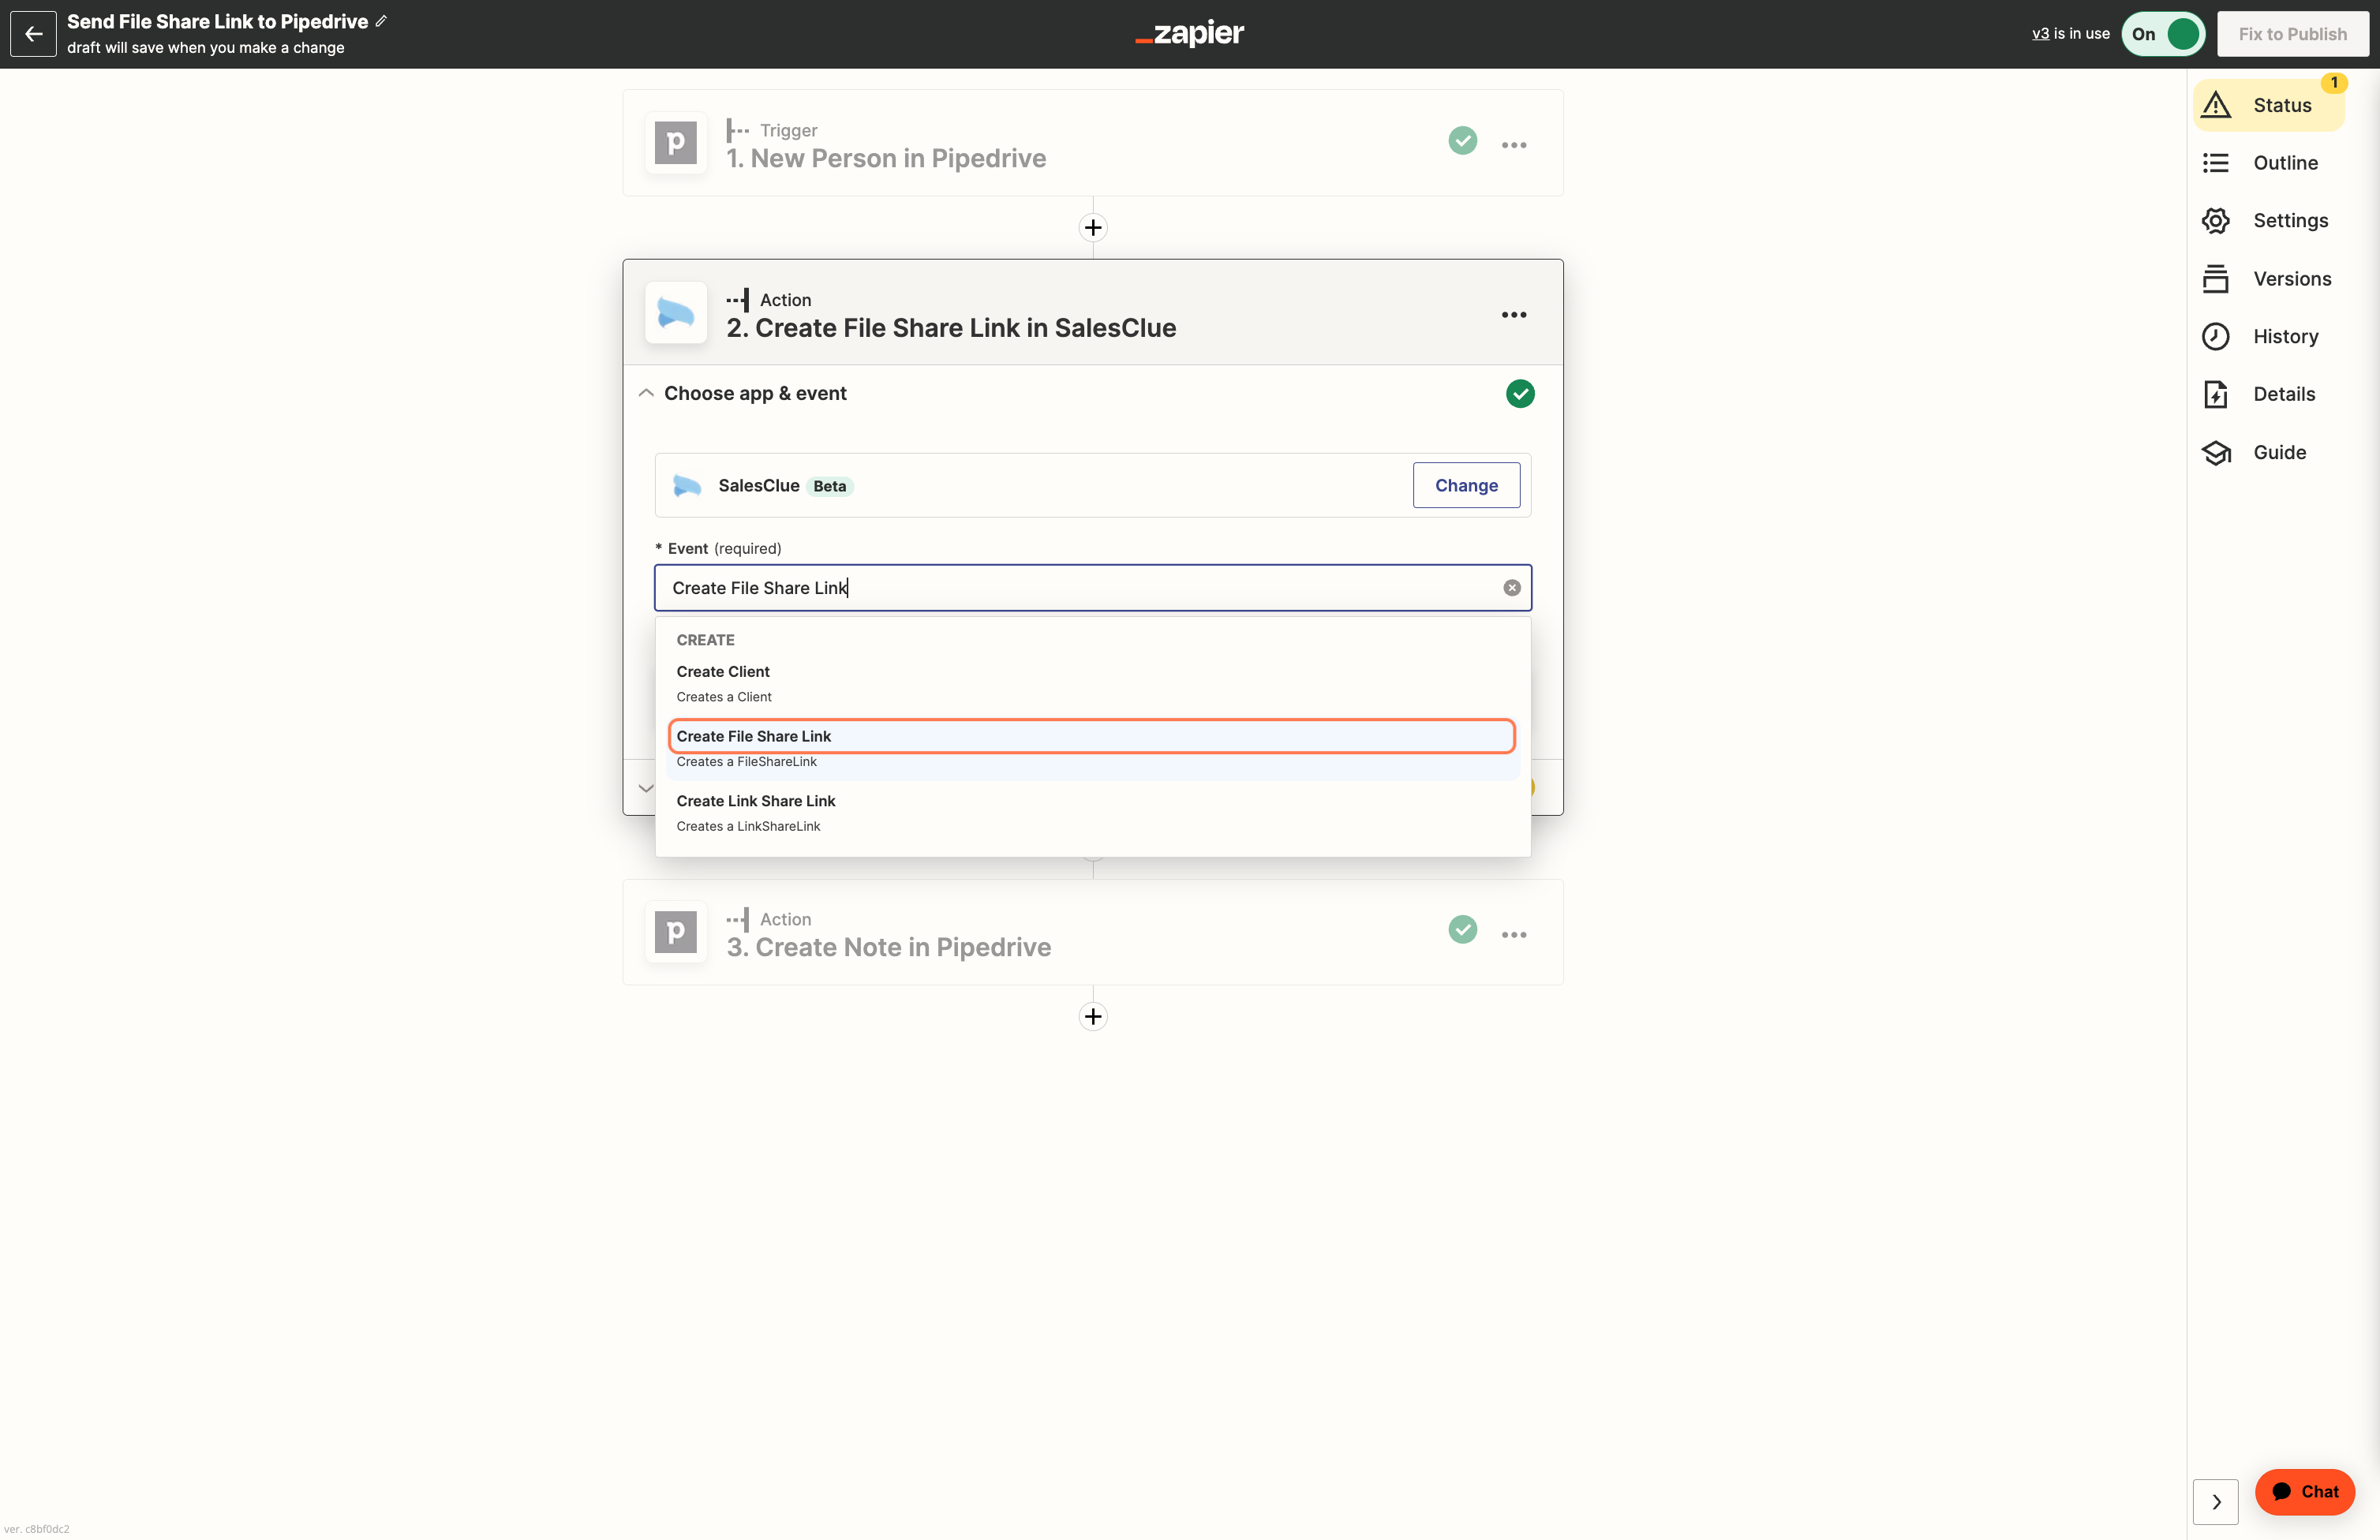The width and height of the screenshot is (2380, 1540).
Task: Toggle the Zap On switch
Action: click(x=2163, y=34)
